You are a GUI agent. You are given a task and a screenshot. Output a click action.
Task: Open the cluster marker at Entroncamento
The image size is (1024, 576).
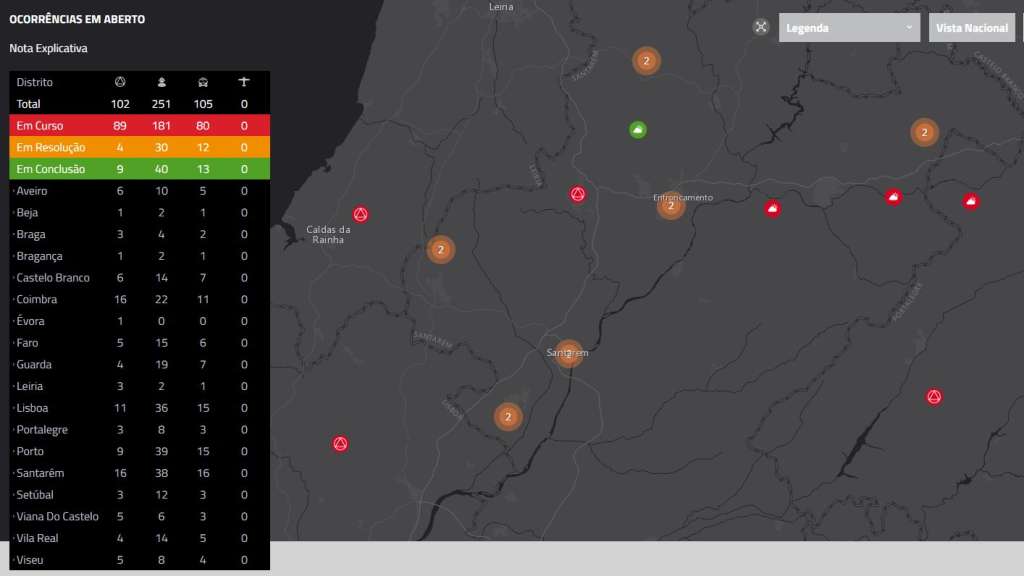click(x=671, y=206)
